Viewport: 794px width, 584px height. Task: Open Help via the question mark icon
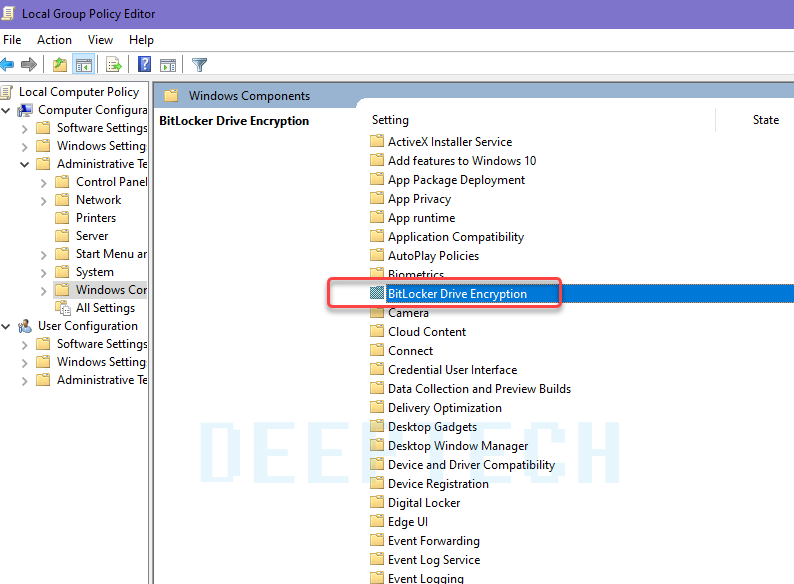(144, 64)
